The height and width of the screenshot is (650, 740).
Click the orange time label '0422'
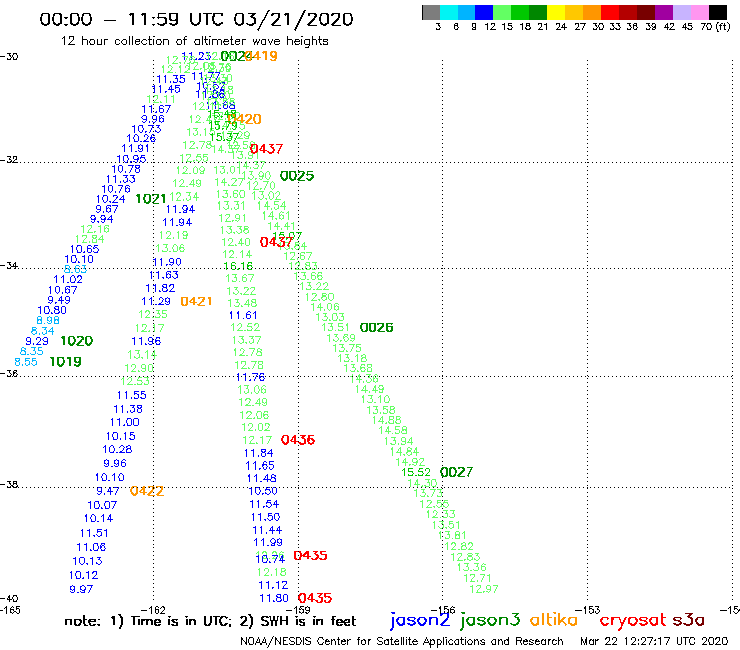[x=147, y=491]
